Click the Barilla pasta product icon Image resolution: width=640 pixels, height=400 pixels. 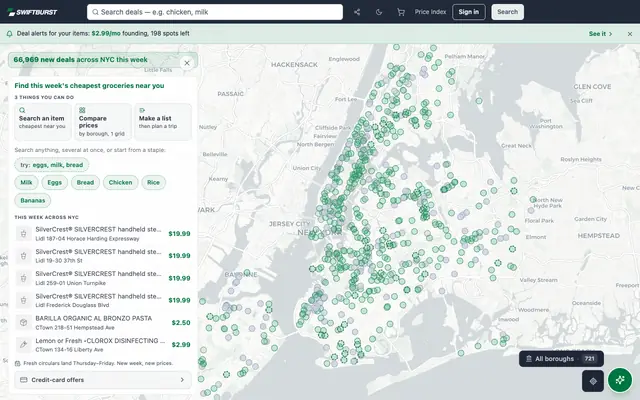[24, 322]
